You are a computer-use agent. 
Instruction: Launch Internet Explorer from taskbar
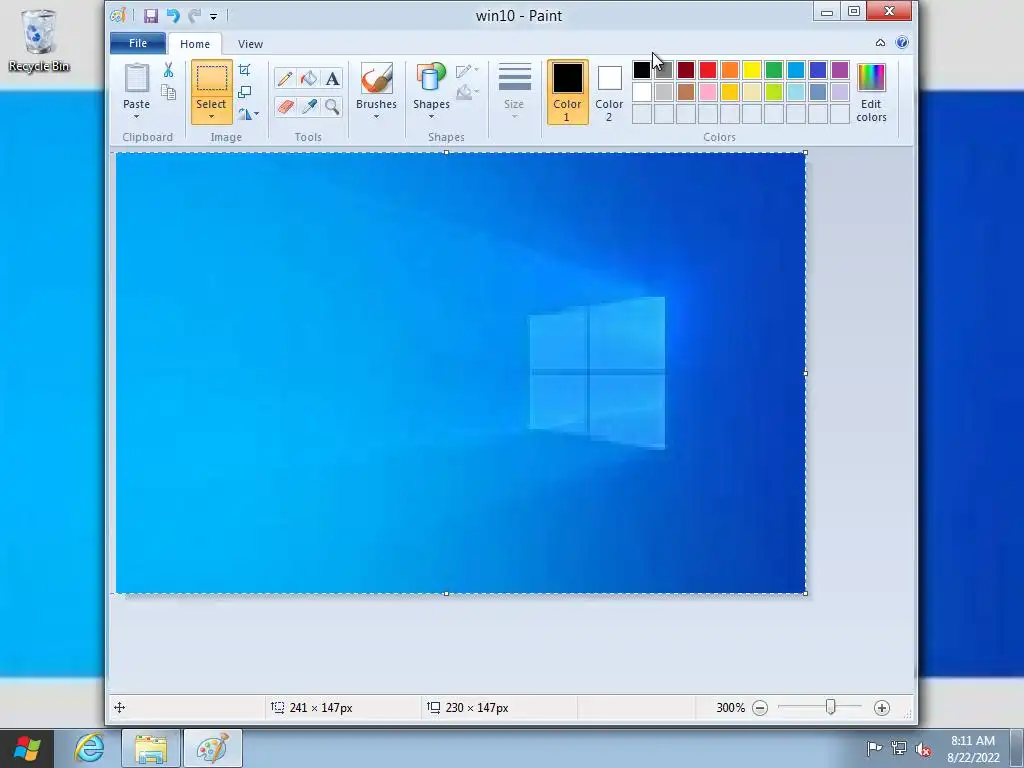[89, 748]
